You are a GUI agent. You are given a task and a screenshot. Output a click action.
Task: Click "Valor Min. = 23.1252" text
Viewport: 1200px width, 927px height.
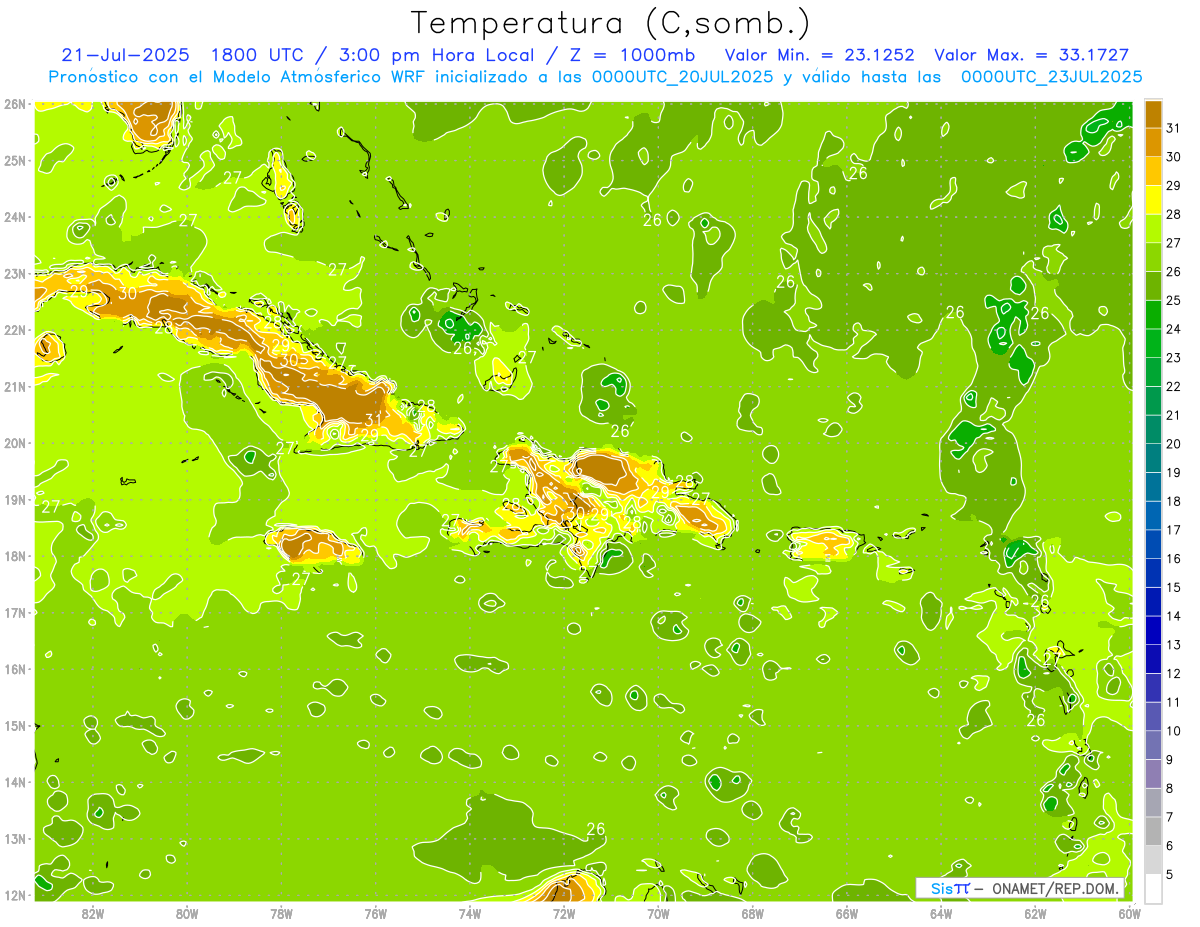(x=820, y=55)
